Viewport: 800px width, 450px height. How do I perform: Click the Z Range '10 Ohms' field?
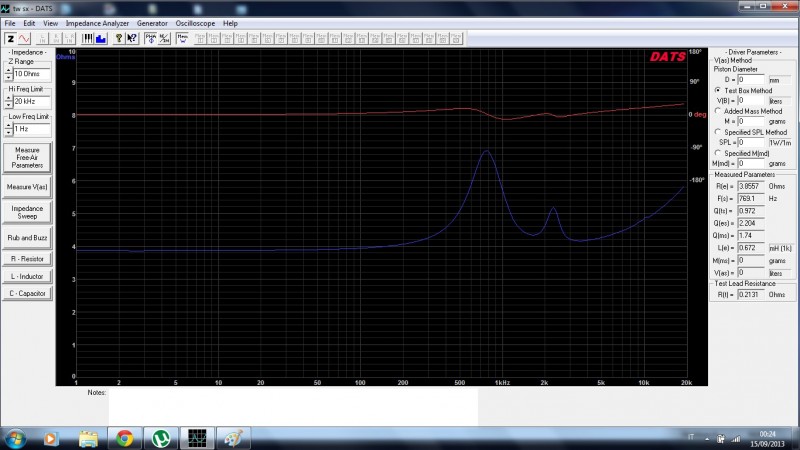[32, 74]
